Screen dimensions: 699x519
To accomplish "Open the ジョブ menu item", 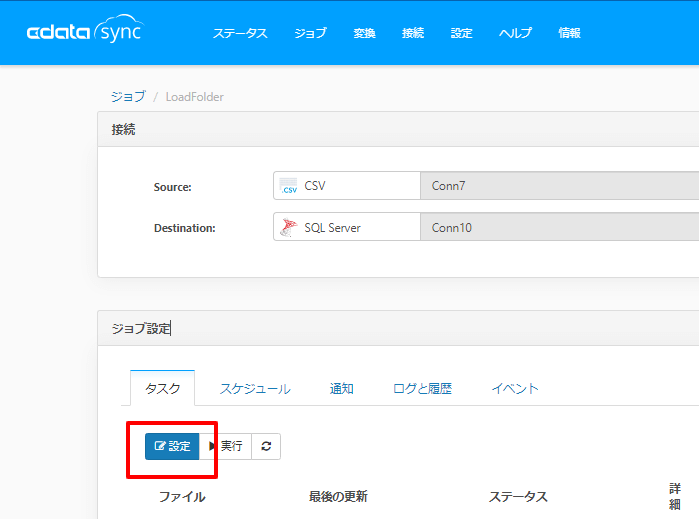I will pyautogui.click(x=310, y=33).
